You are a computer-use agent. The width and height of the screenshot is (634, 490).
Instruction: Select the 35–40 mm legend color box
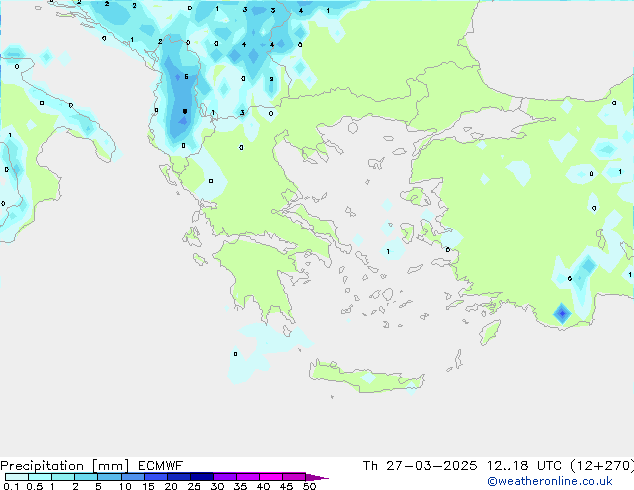[x=247, y=477]
